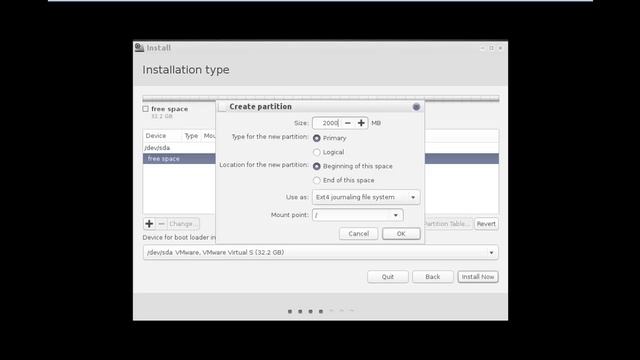Go Back to previous install step
This screenshot has width=640, height=360.
[433, 277]
